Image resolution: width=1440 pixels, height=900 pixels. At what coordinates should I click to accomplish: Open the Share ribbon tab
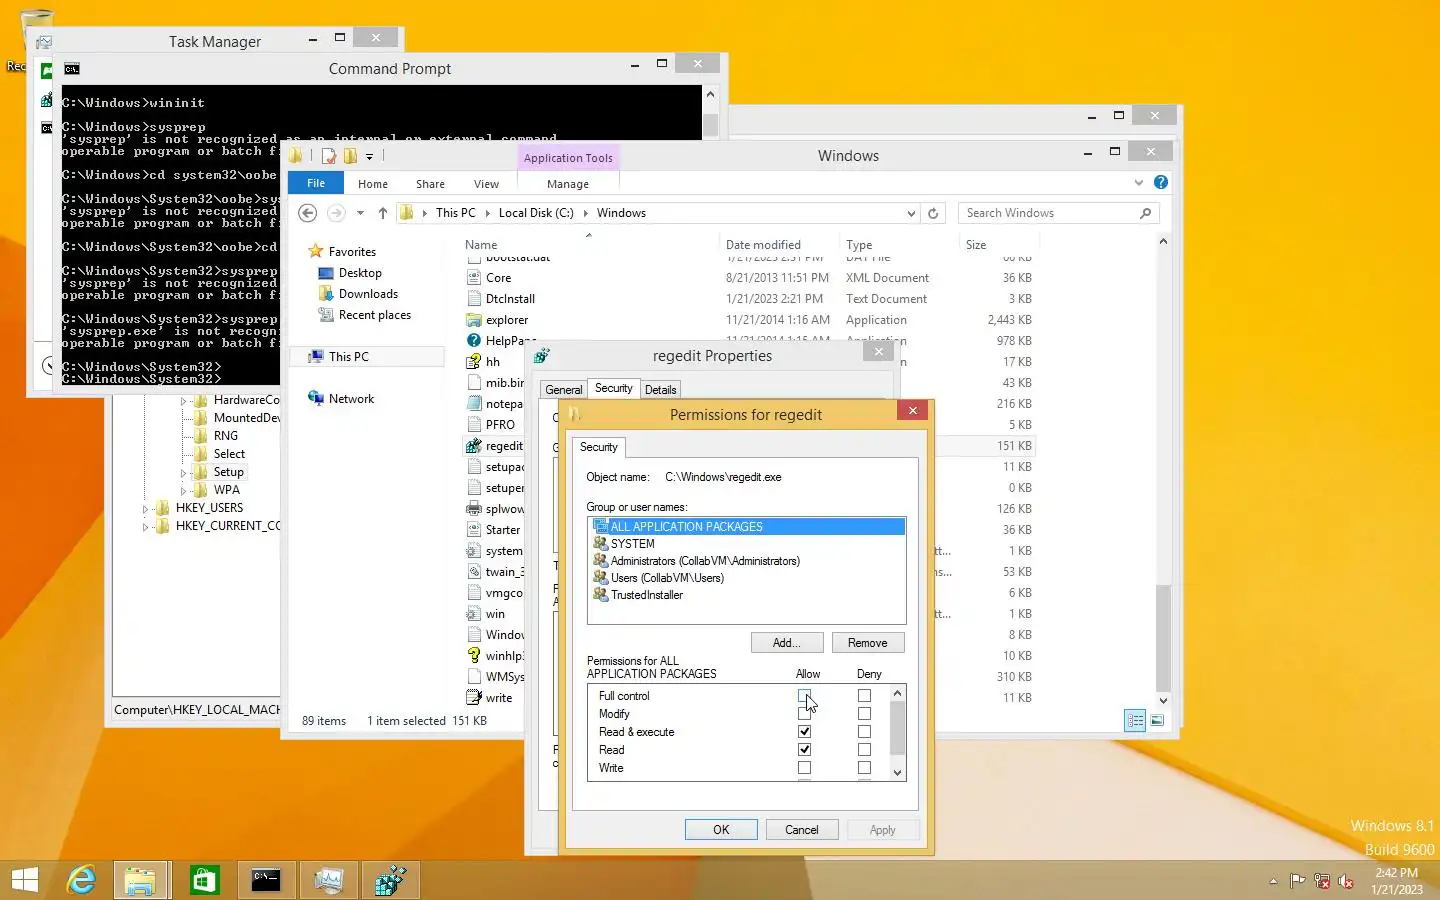(430, 184)
